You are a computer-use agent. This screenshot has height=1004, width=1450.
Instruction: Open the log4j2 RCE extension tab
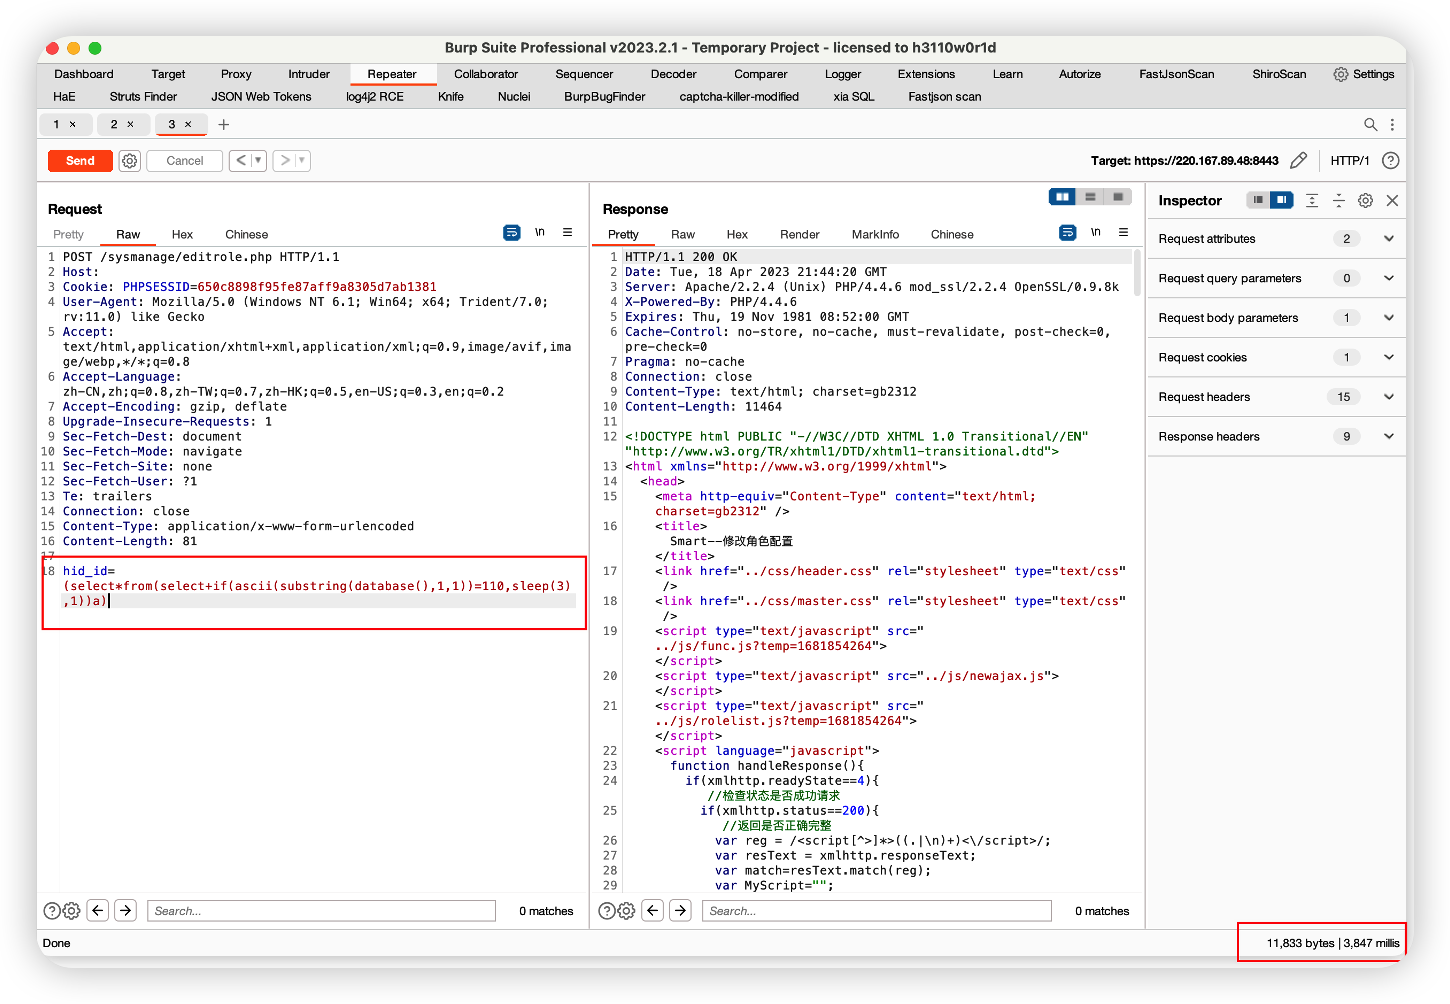pyautogui.click(x=375, y=97)
